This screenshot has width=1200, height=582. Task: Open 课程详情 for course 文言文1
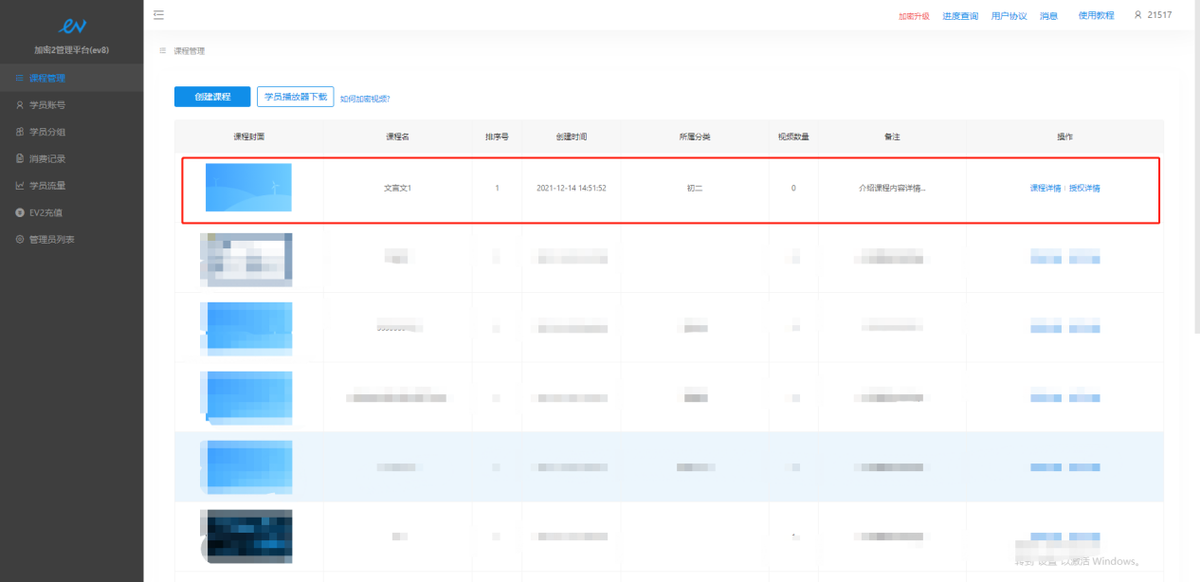[x=1045, y=188]
